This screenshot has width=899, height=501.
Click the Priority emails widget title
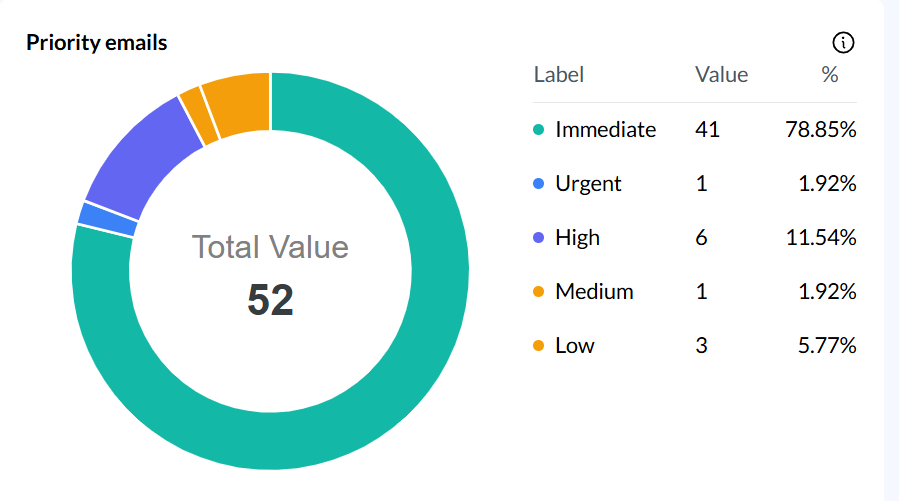[x=97, y=43]
